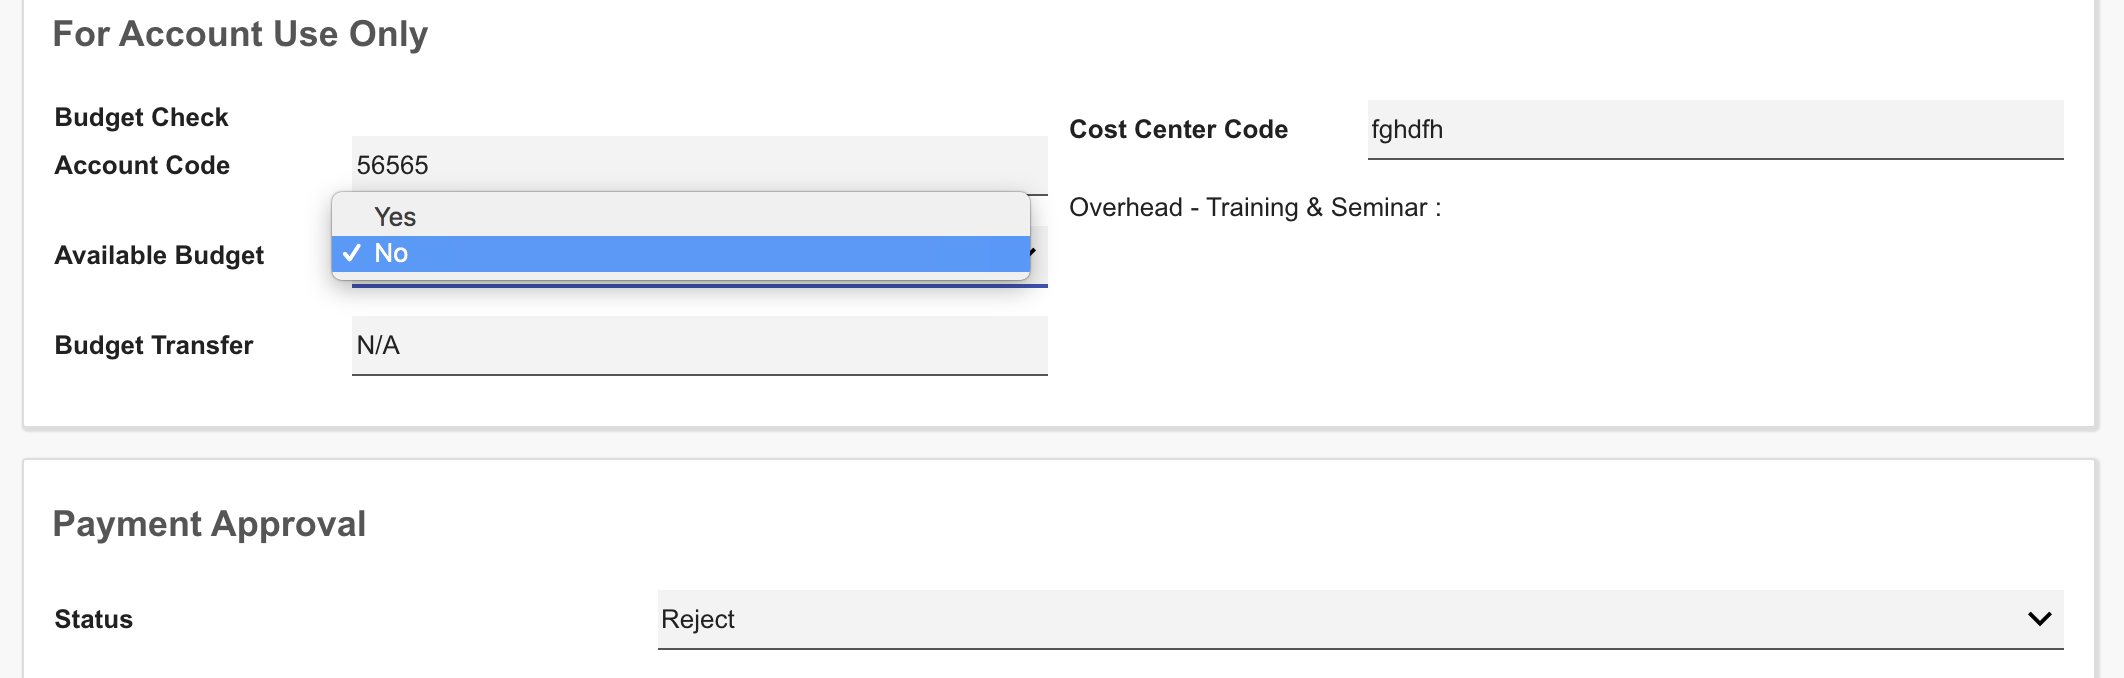
Task: Click the Budget Check label
Action: coord(141,117)
